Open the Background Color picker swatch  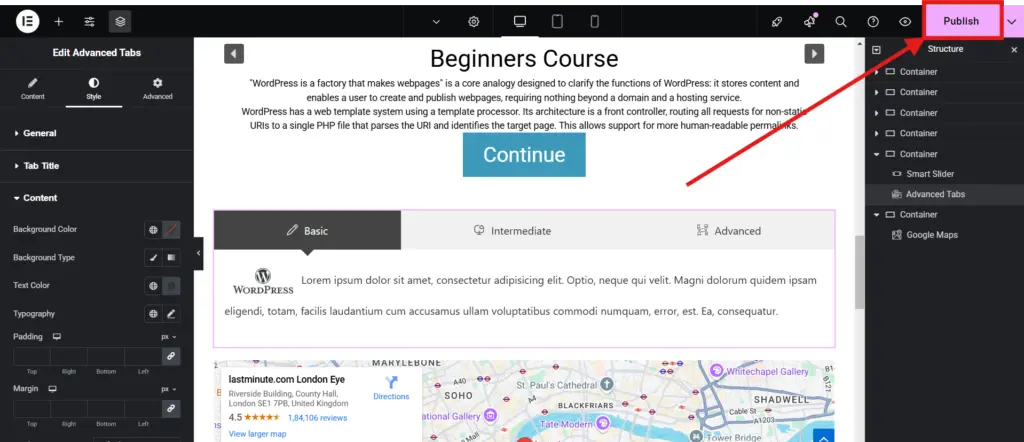(x=171, y=230)
